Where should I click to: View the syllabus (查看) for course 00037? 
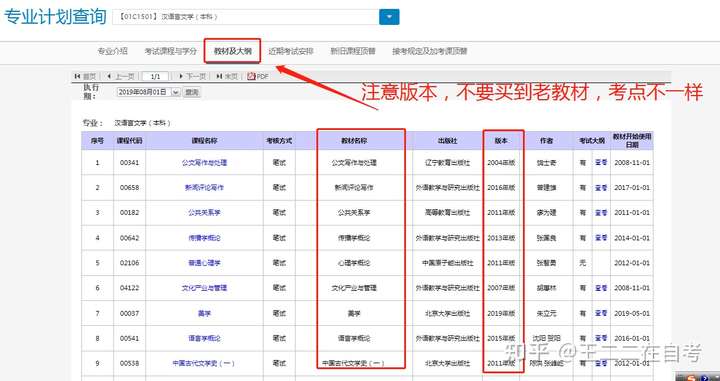pos(601,314)
